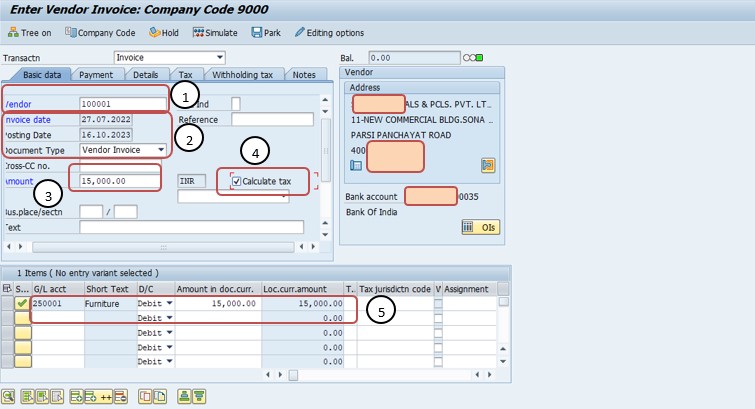This screenshot has width=755, height=409.
Task: Click the sort ascending icon
Action: 184,396
